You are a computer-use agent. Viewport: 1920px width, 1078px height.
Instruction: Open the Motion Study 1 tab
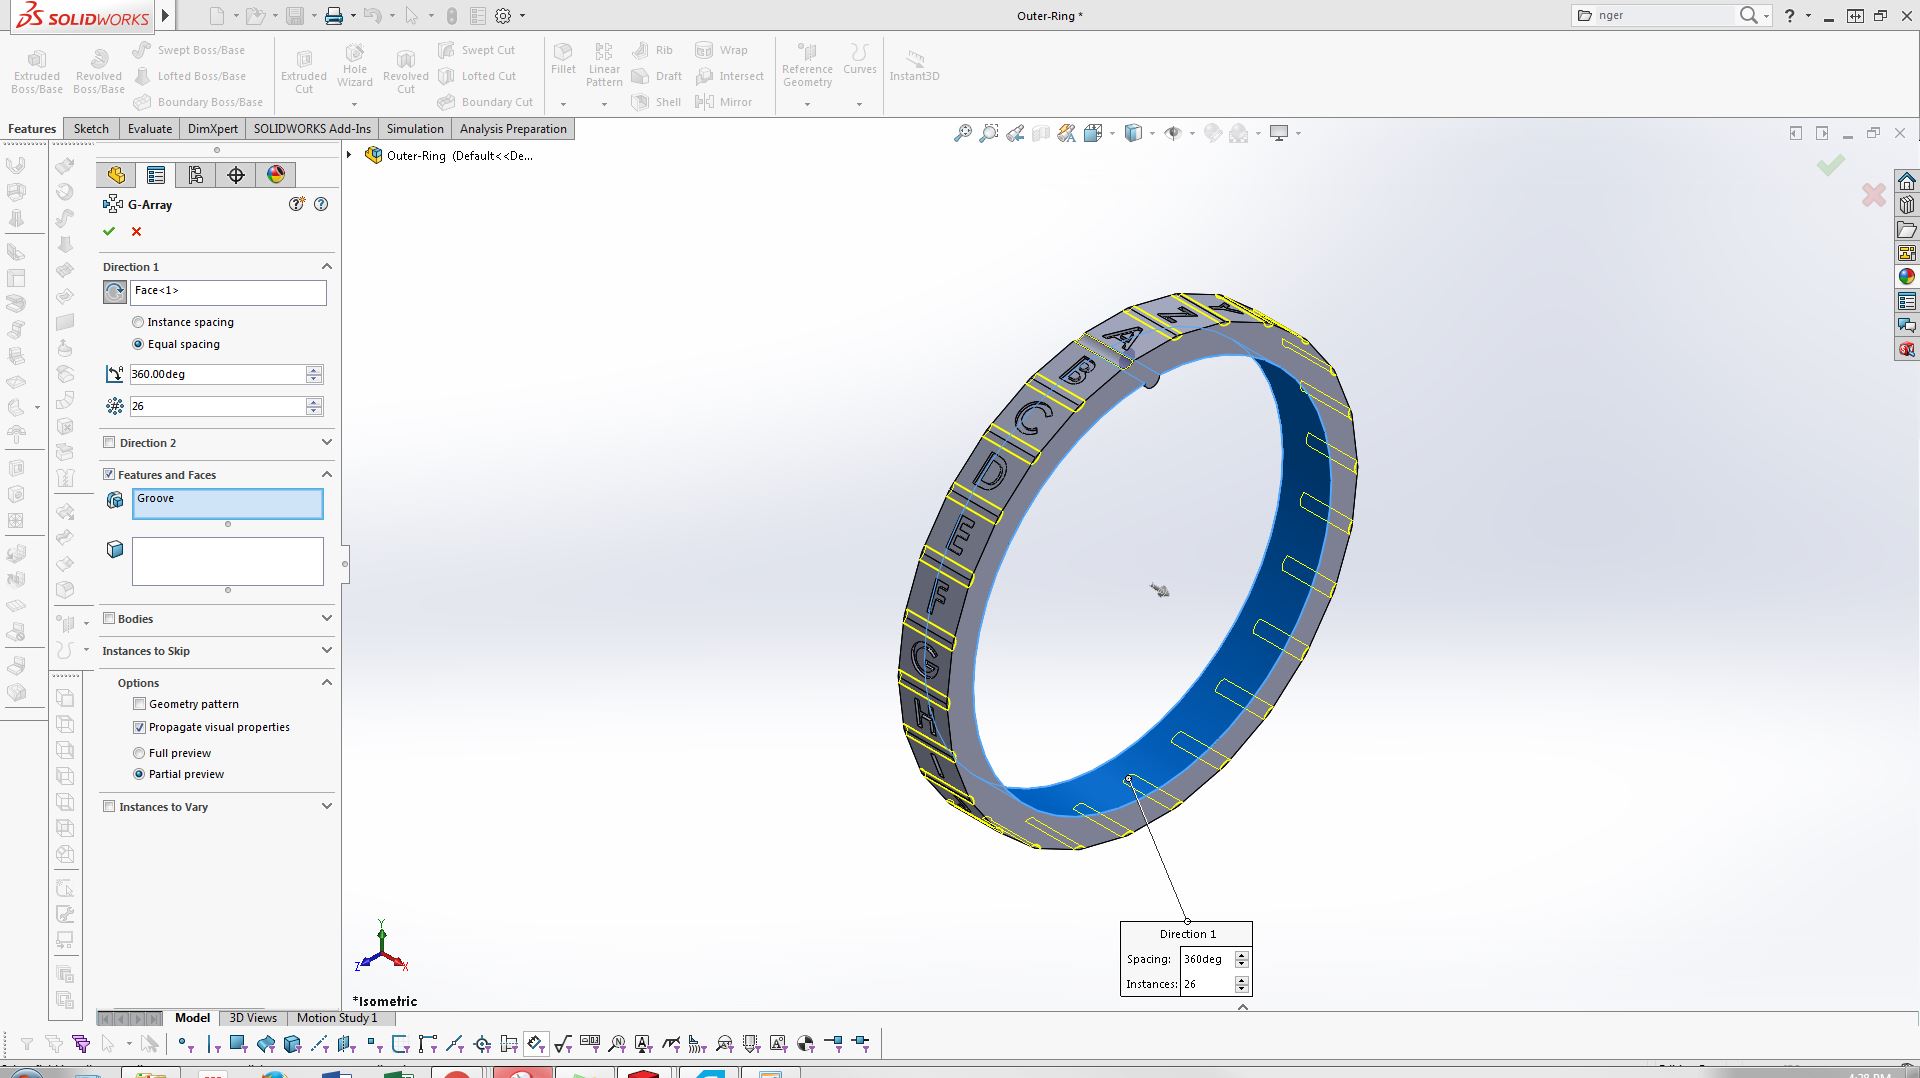(x=337, y=1018)
